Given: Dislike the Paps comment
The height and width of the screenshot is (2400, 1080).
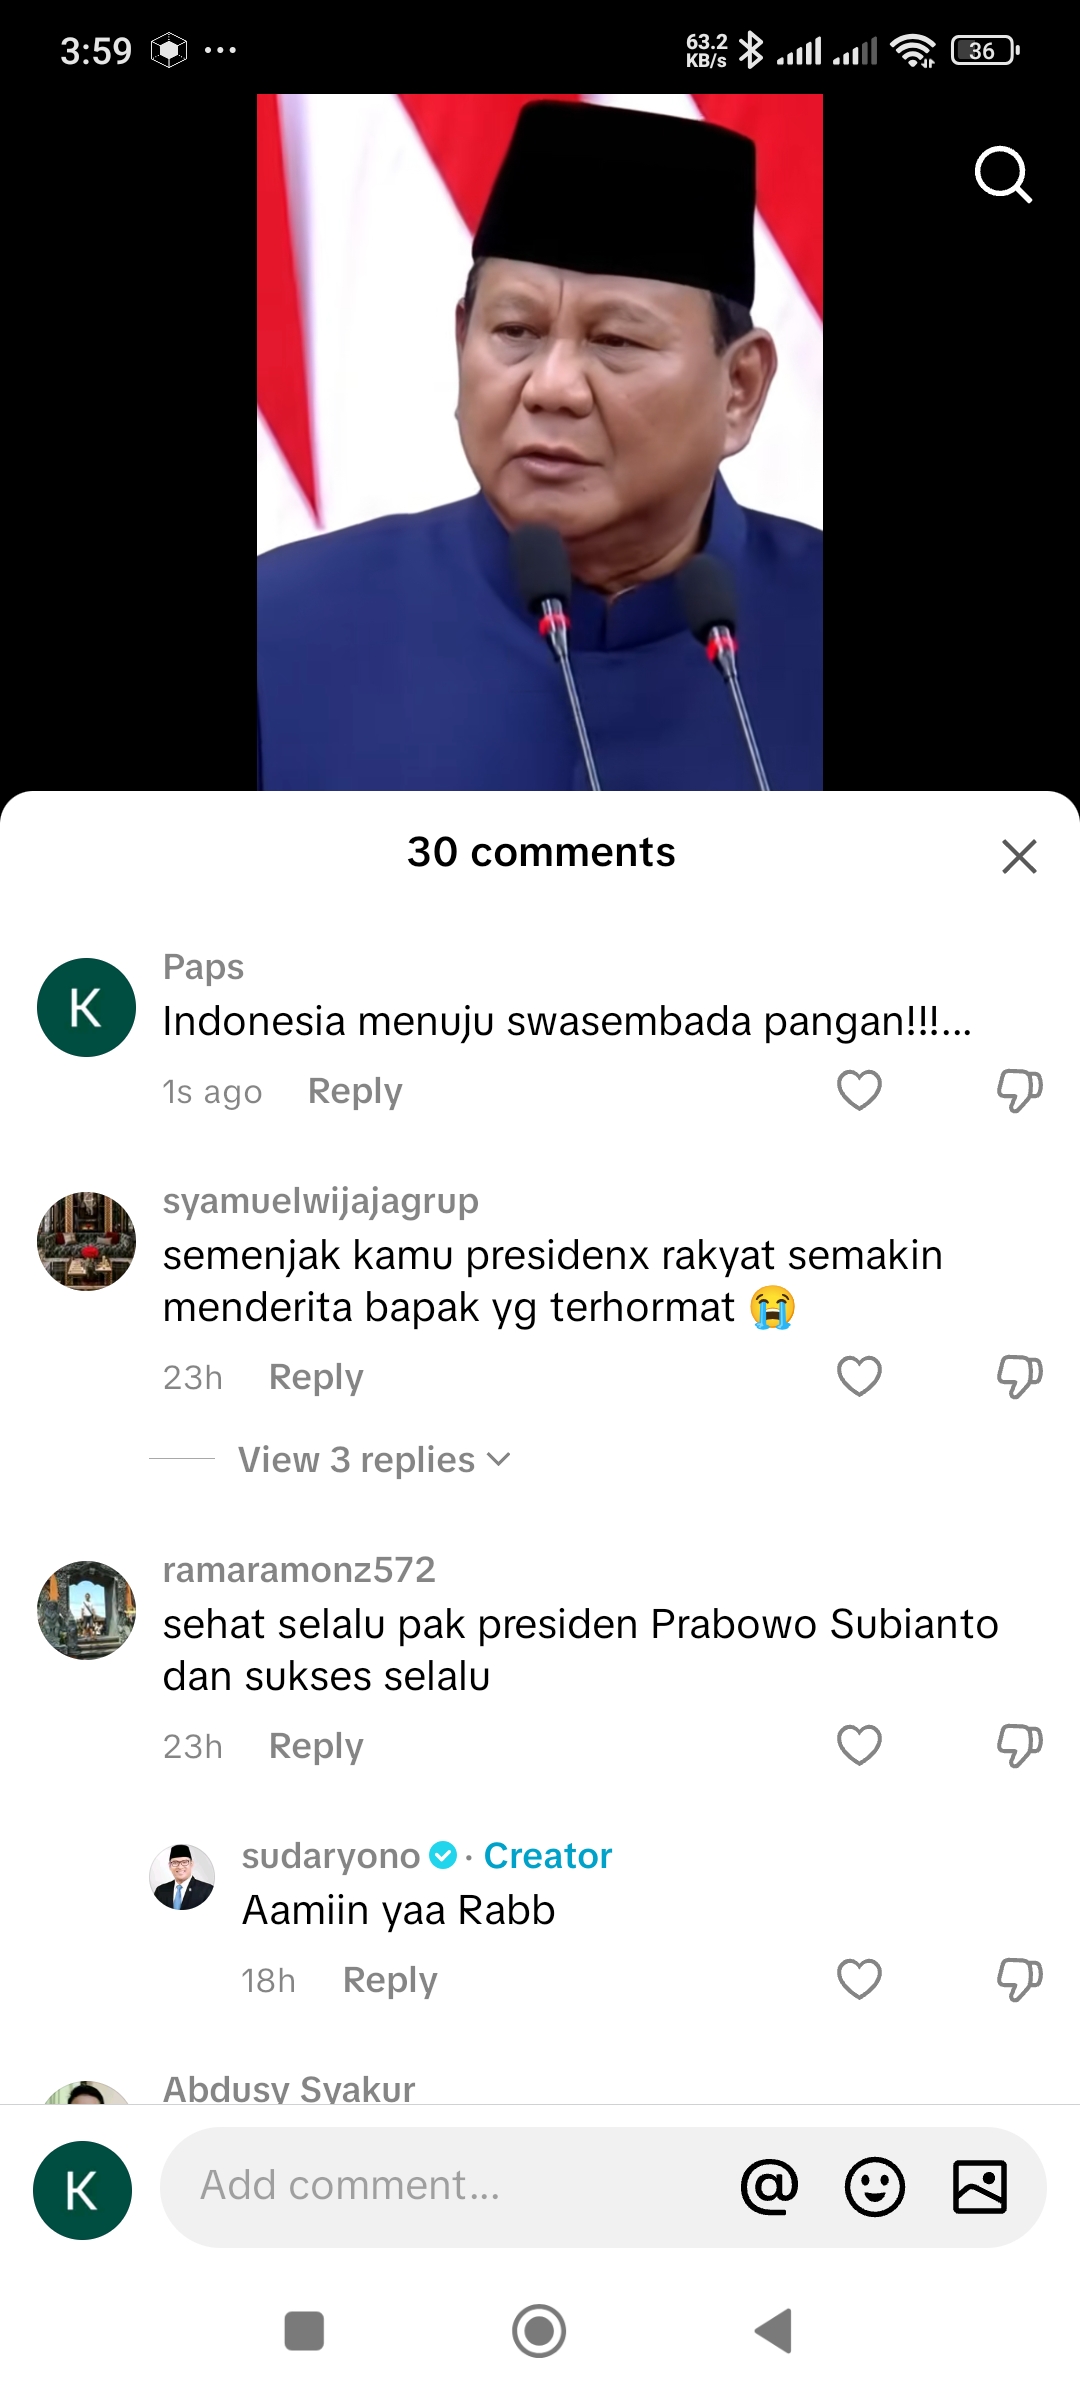Looking at the screenshot, I should tap(1019, 1090).
